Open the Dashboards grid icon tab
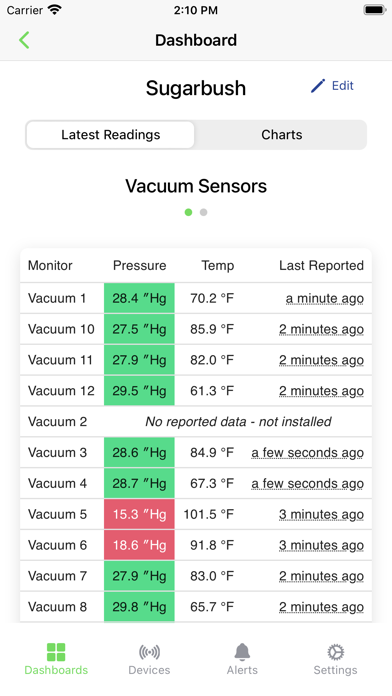The height and width of the screenshot is (696, 392). (x=56, y=652)
